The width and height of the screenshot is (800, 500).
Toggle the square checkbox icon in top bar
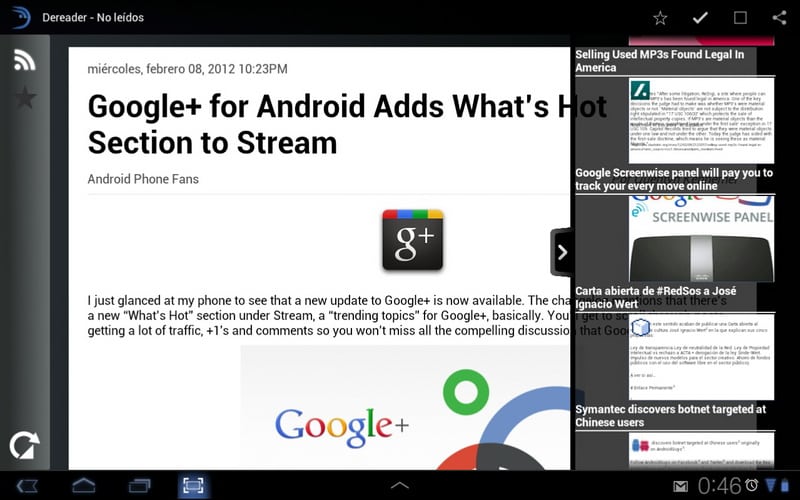click(x=740, y=18)
